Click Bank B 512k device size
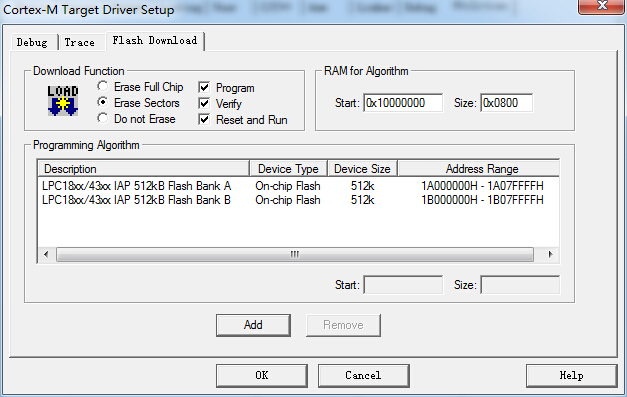627x397 pixels. point(363,200)
